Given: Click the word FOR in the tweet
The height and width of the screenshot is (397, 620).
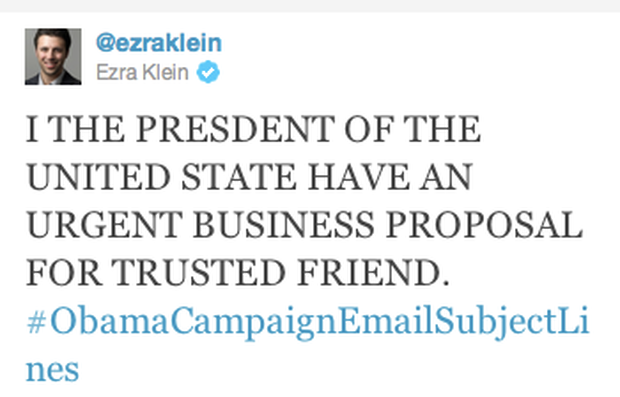Looking at the screenshot, I should [64, 273].
